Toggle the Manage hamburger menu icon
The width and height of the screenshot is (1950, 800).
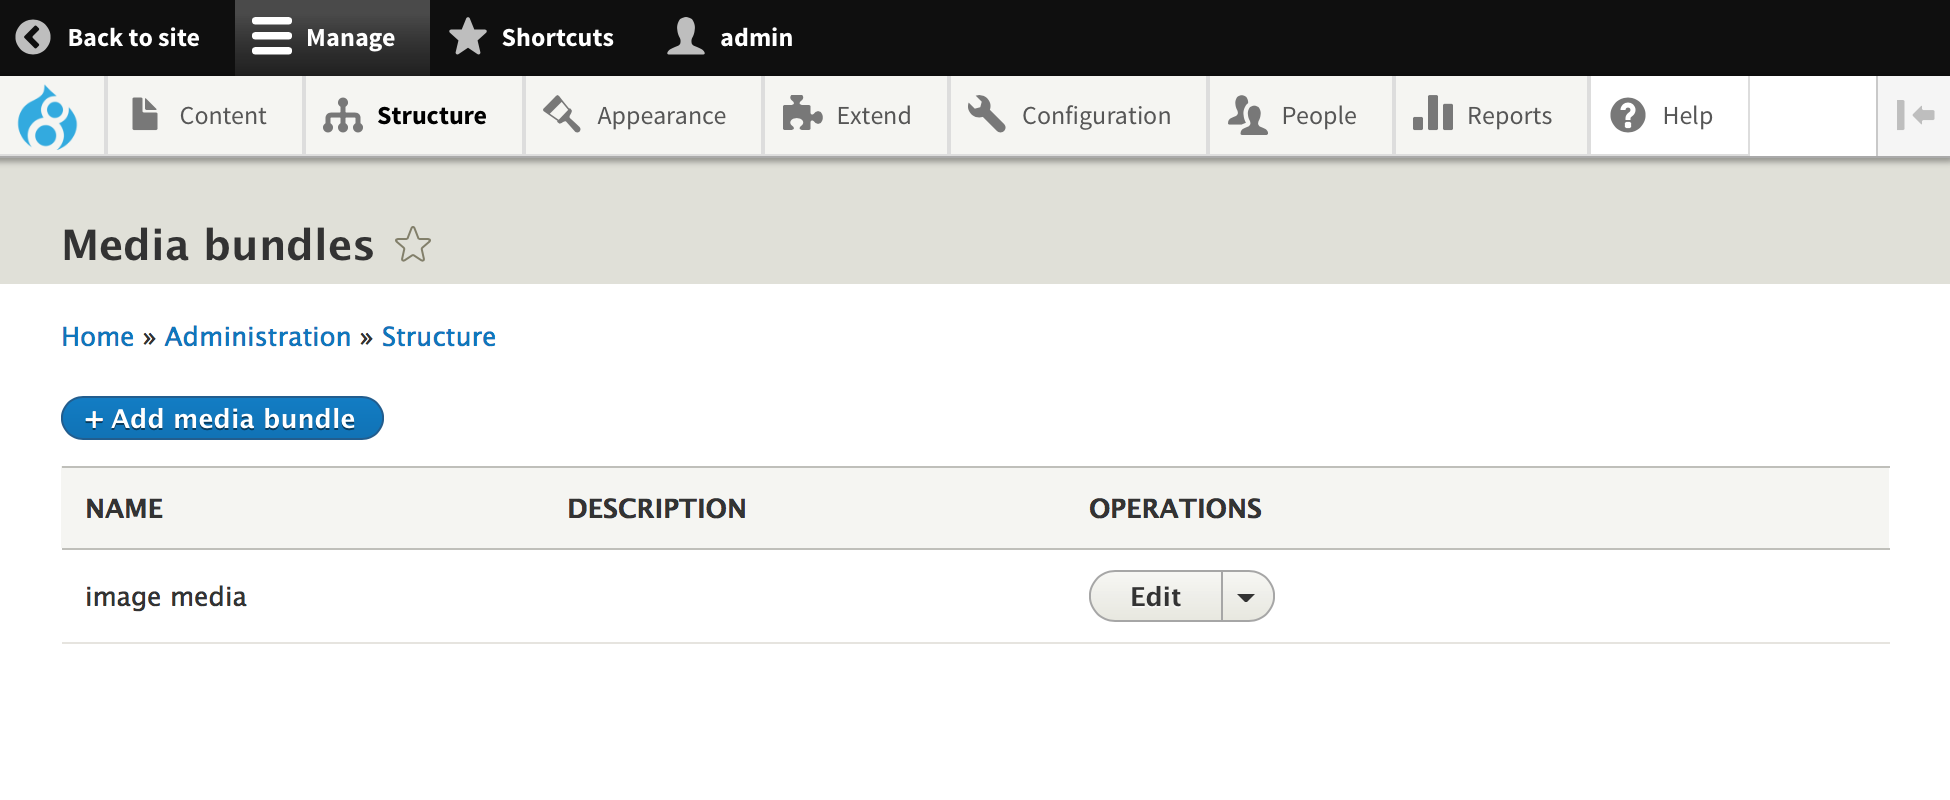(271, 37)
